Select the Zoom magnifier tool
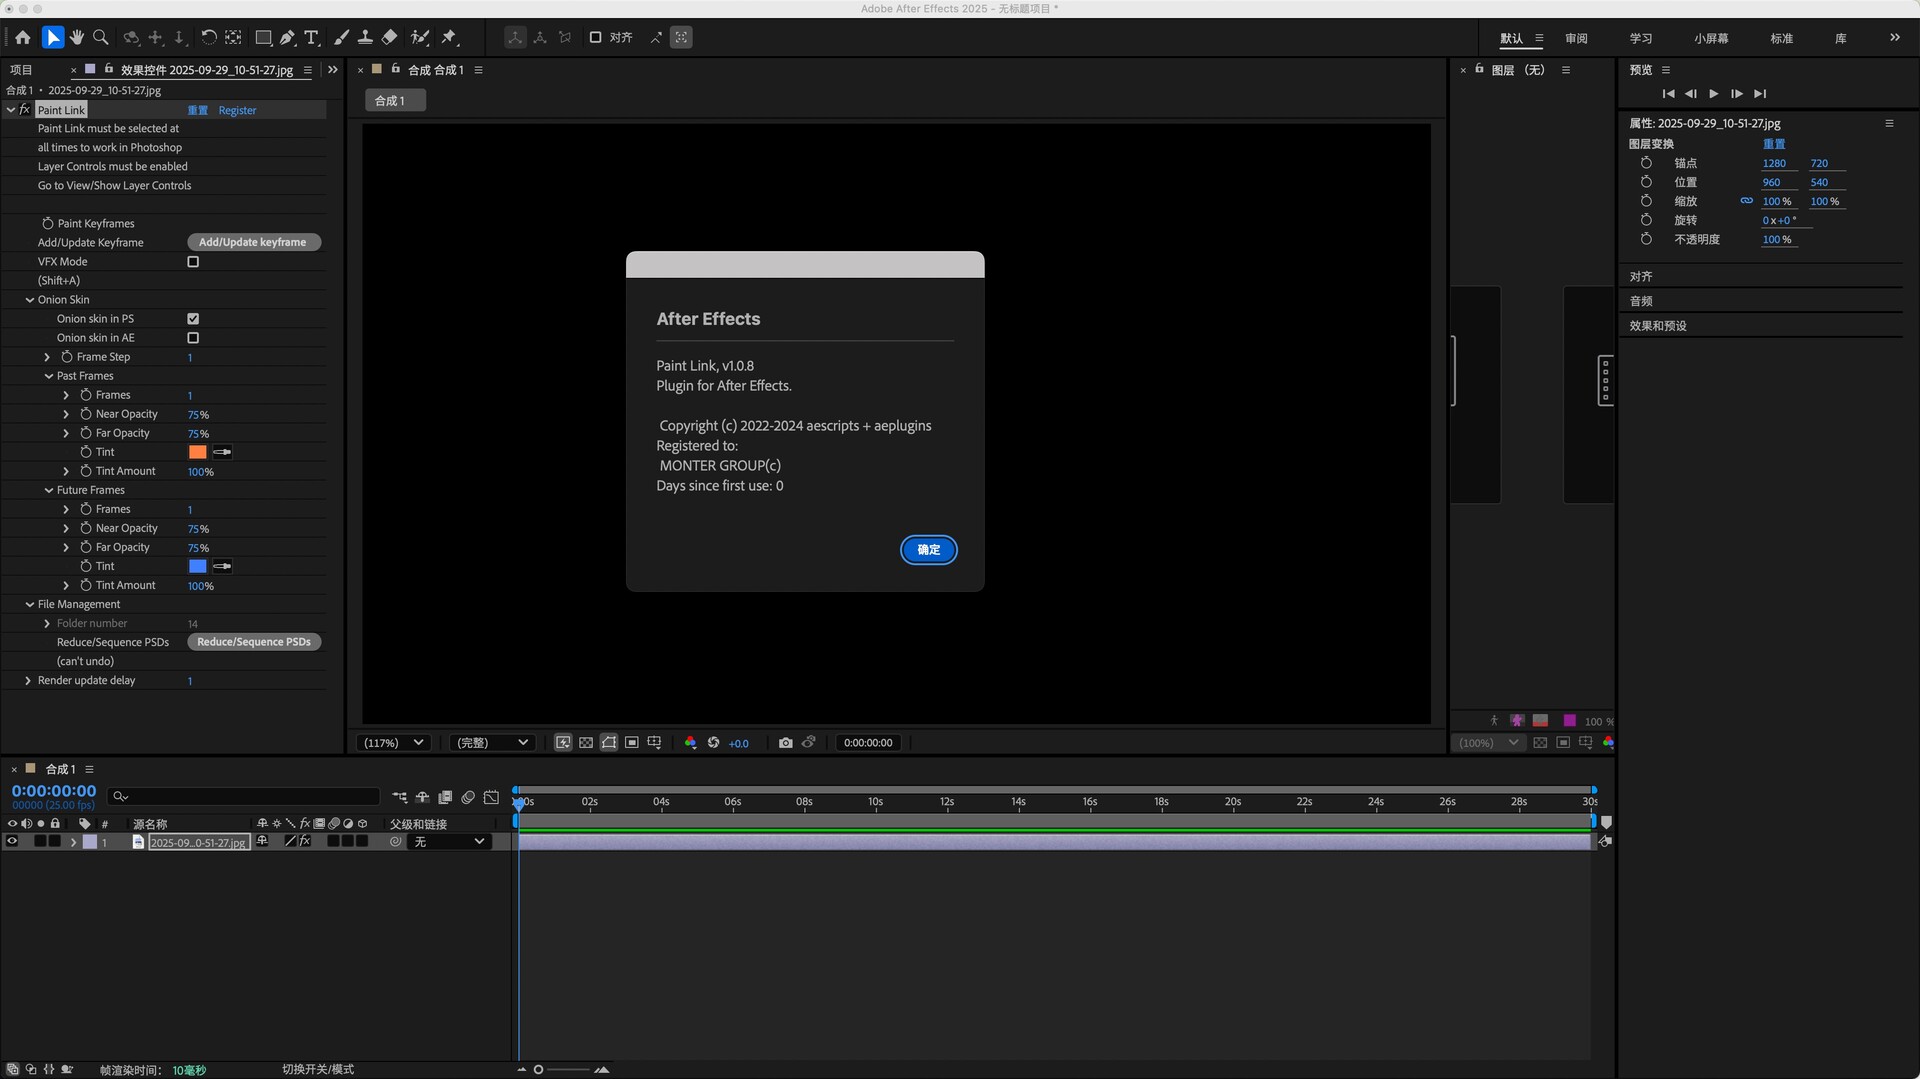The height and width of the screenshot is (1079, 1920). point(101,38)
